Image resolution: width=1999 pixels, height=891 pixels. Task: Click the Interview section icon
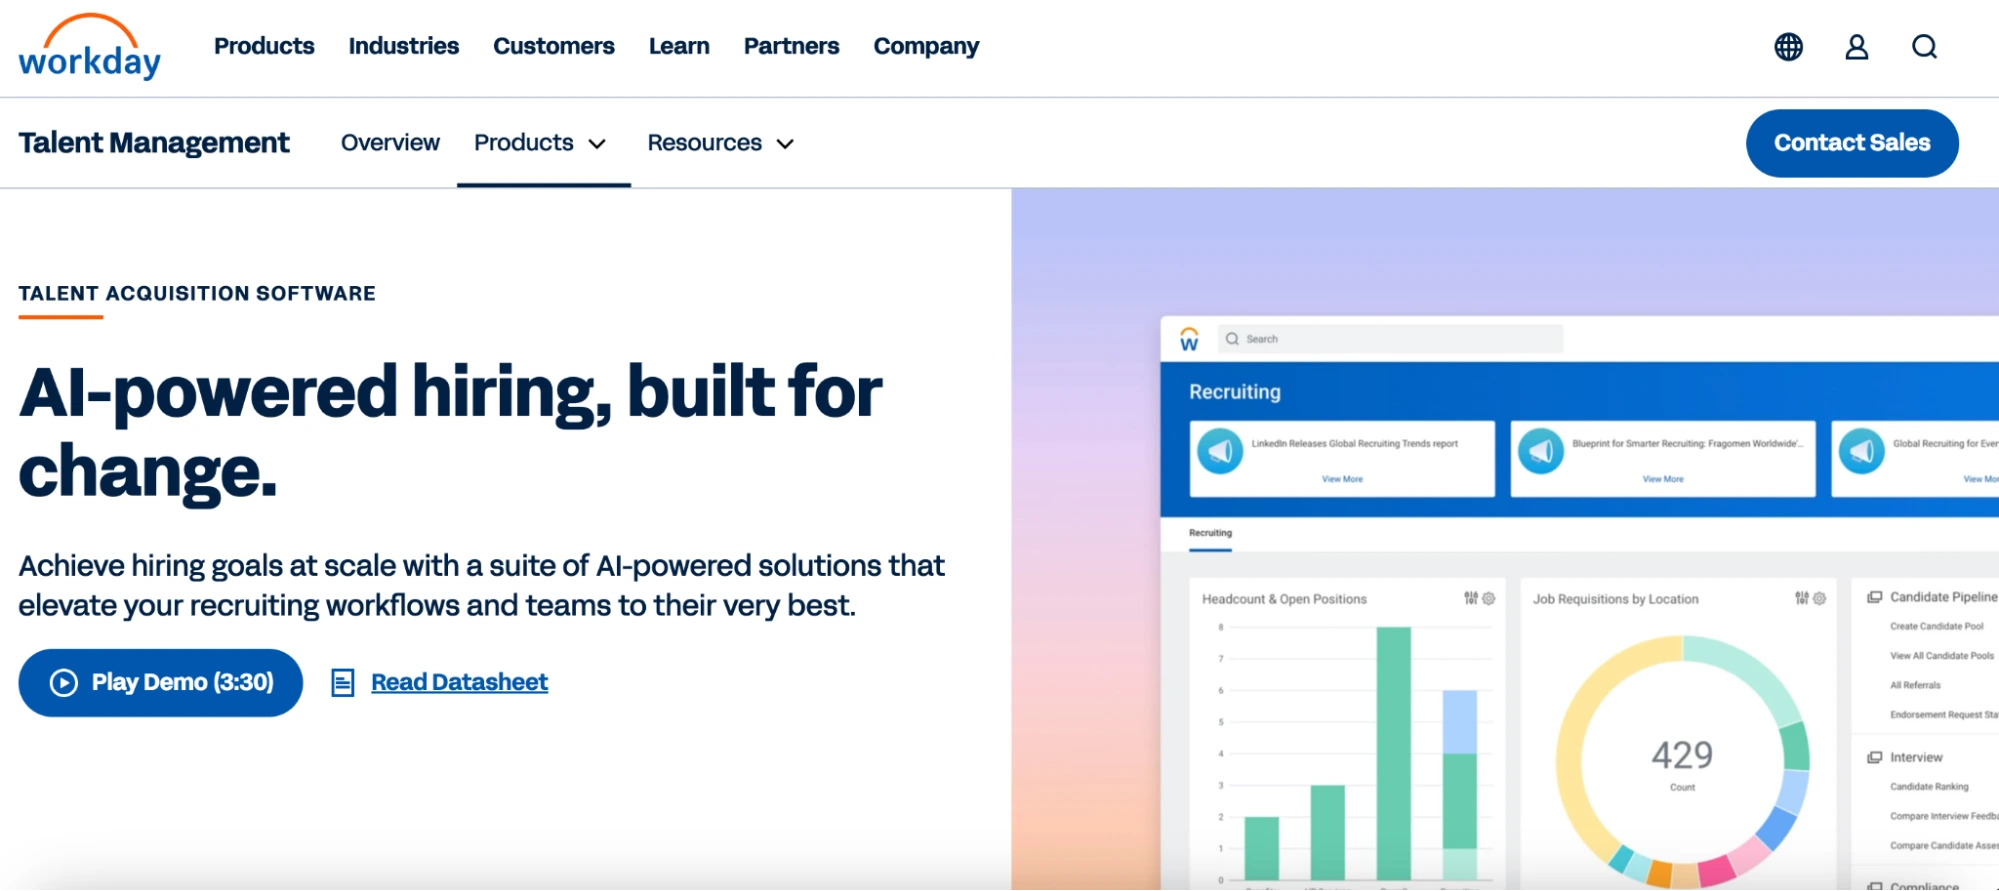[1875, 758]
